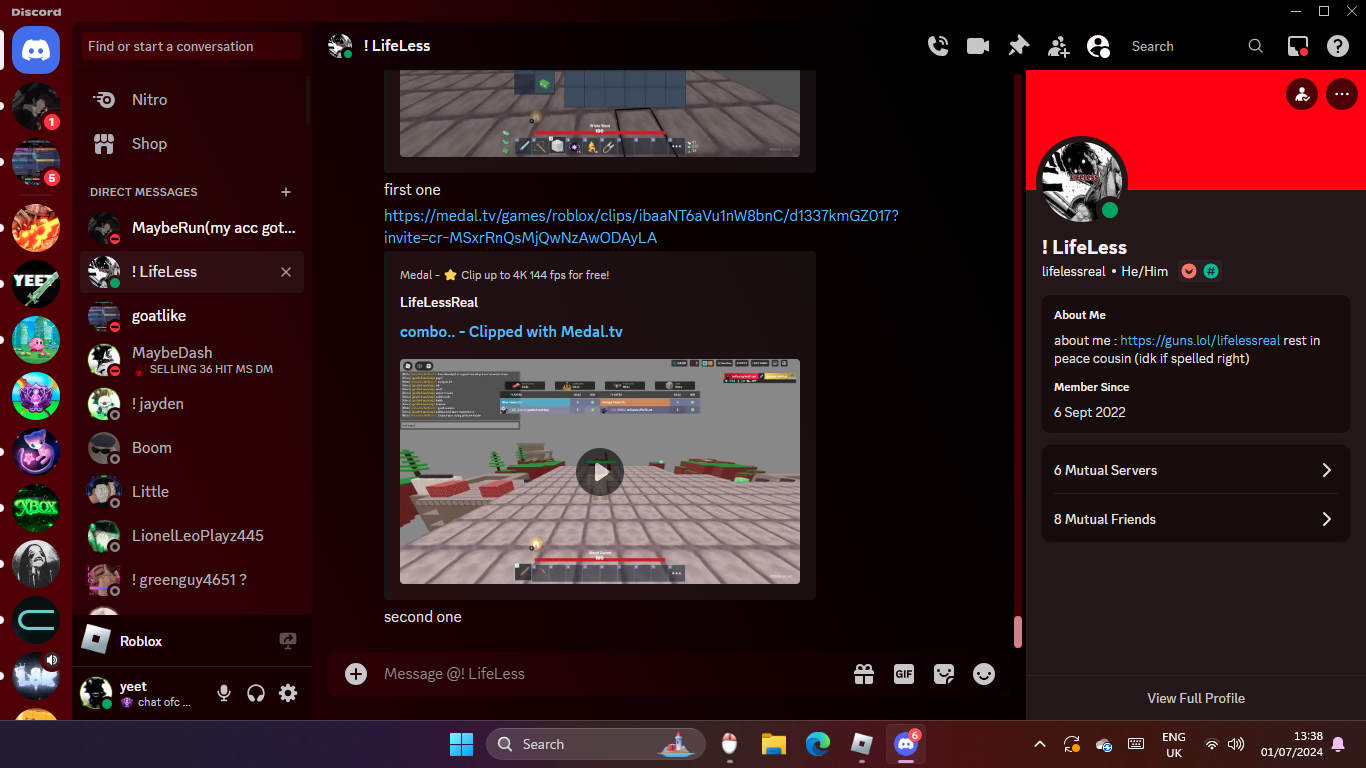Open DM with Boom
The height and width of the screenshot is (768, 1366).
pyautogui.click(x=192, y=448)
